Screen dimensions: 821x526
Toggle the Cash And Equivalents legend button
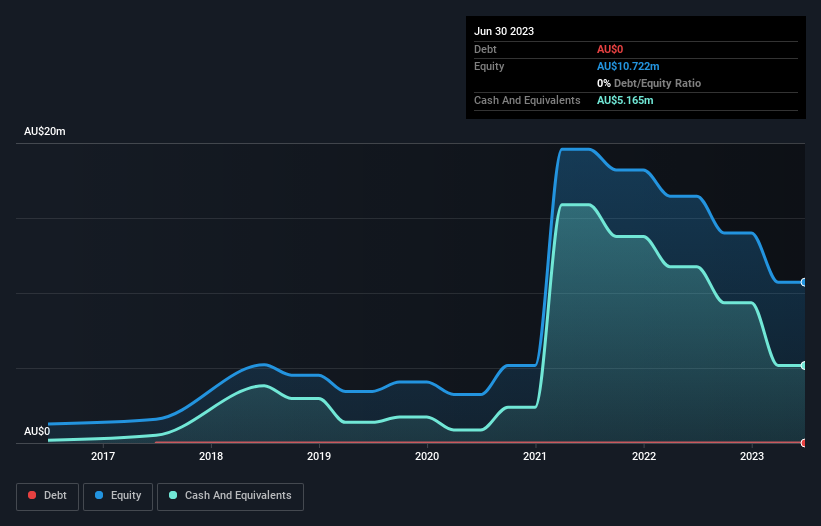tap(230, 496)
